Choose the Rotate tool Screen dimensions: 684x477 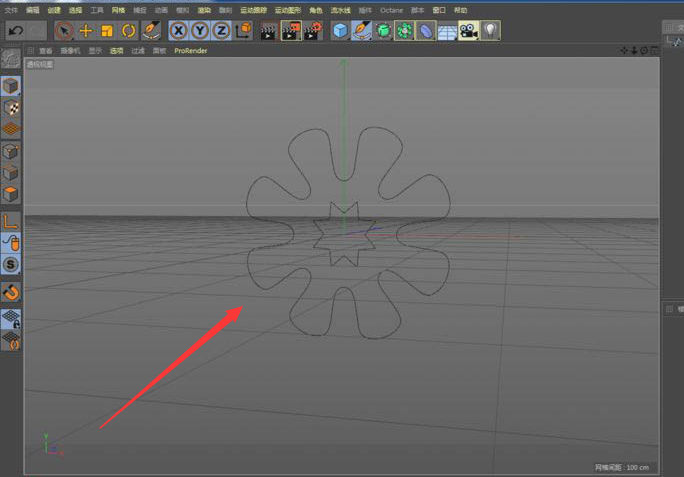point(129,31)
